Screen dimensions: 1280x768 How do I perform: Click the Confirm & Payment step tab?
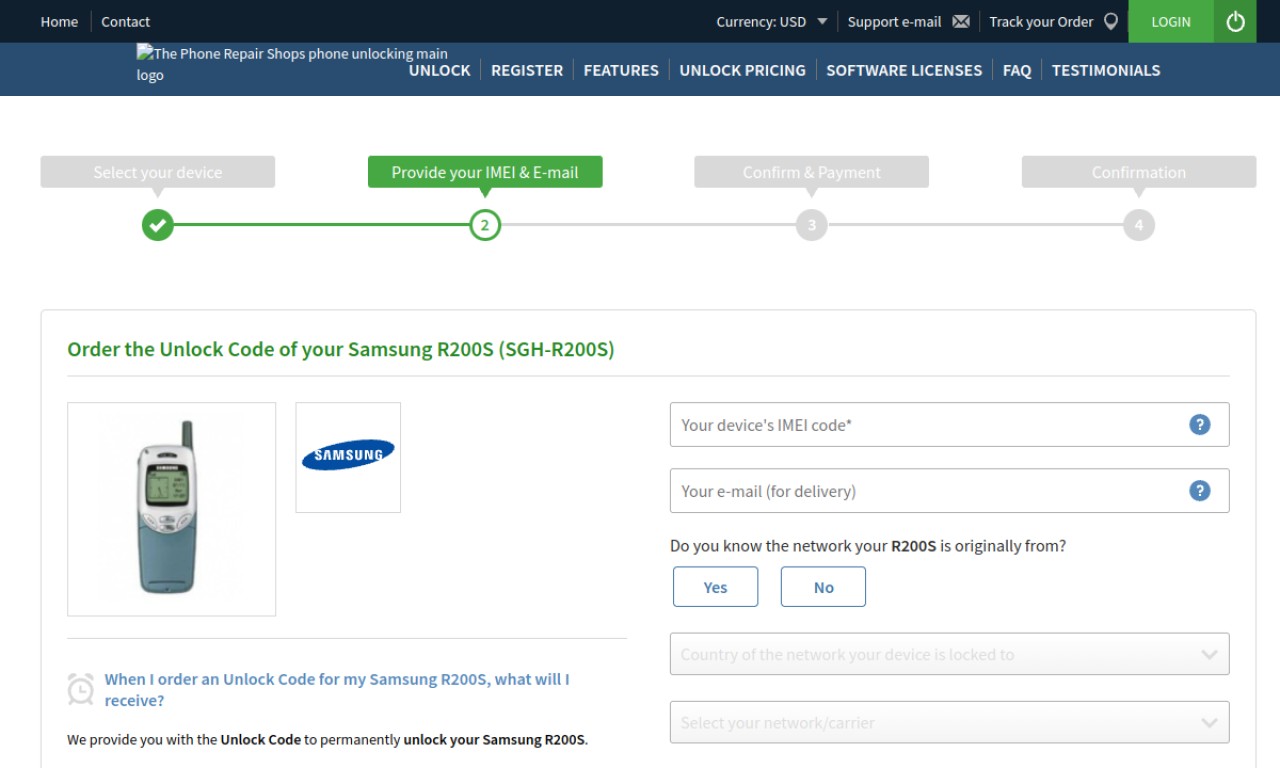click(812, 172)
